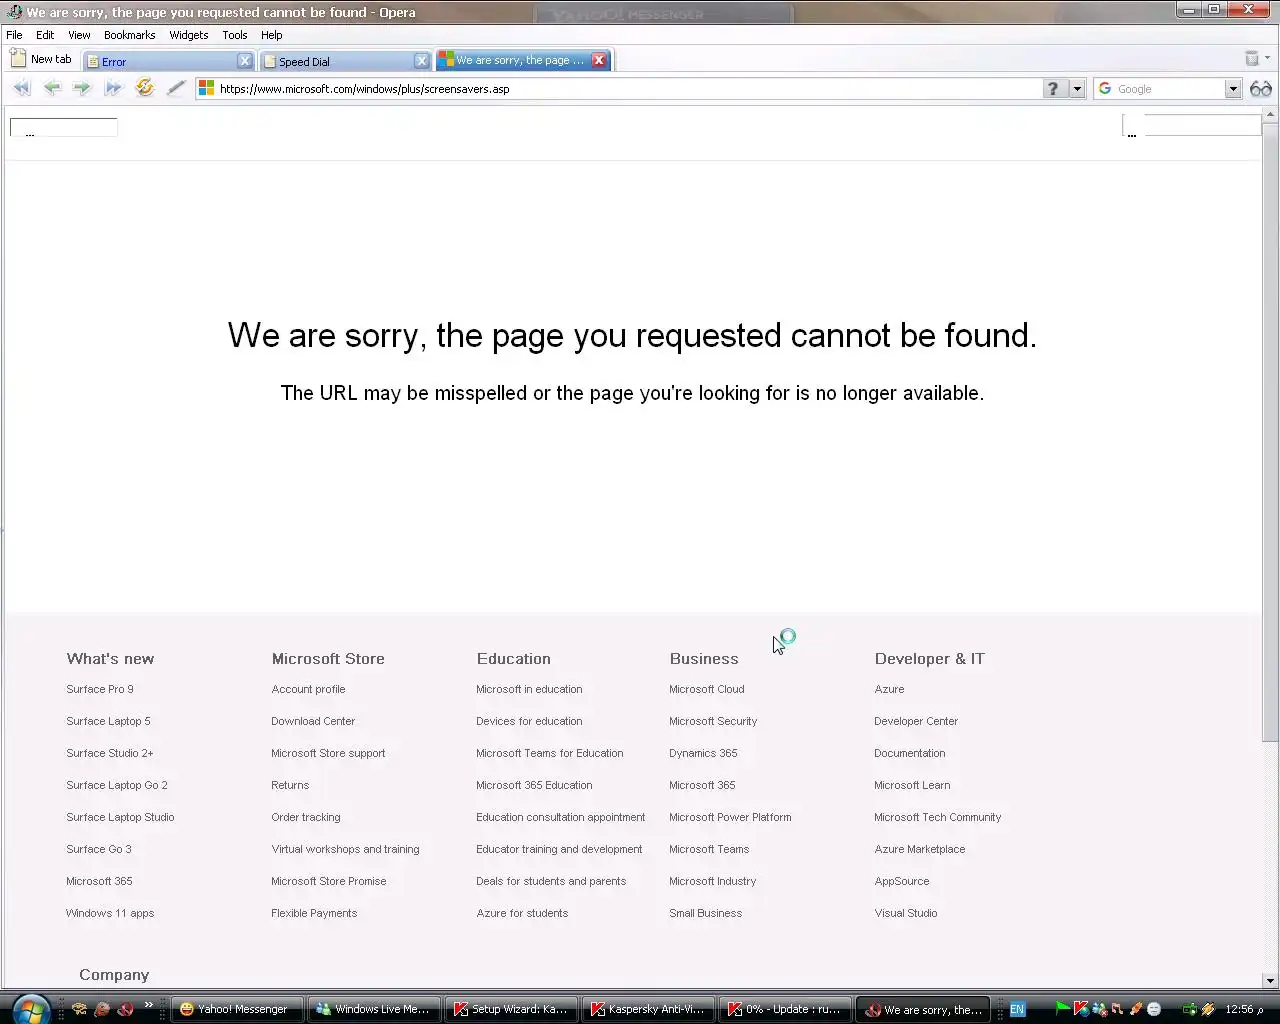1280x1024 pixels.
Task: Click the glasses view icon
Action: pos(1261,88)
